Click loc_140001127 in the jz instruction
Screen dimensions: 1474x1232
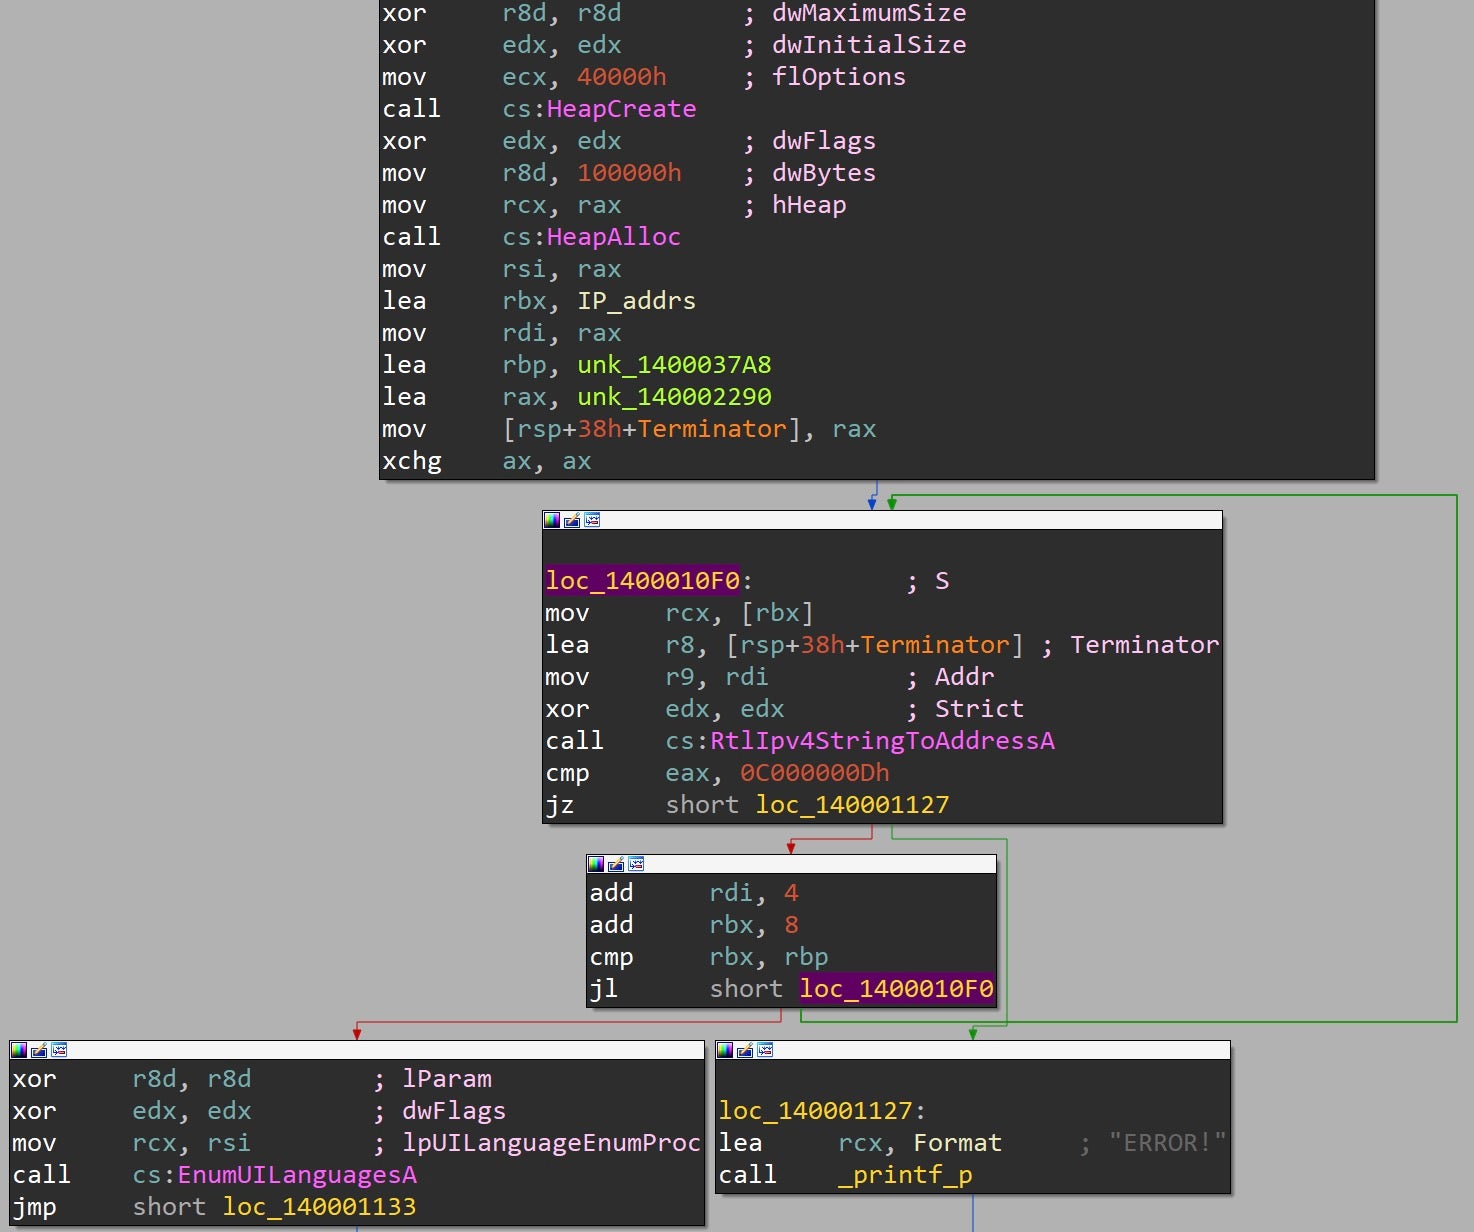click(852, 805)
